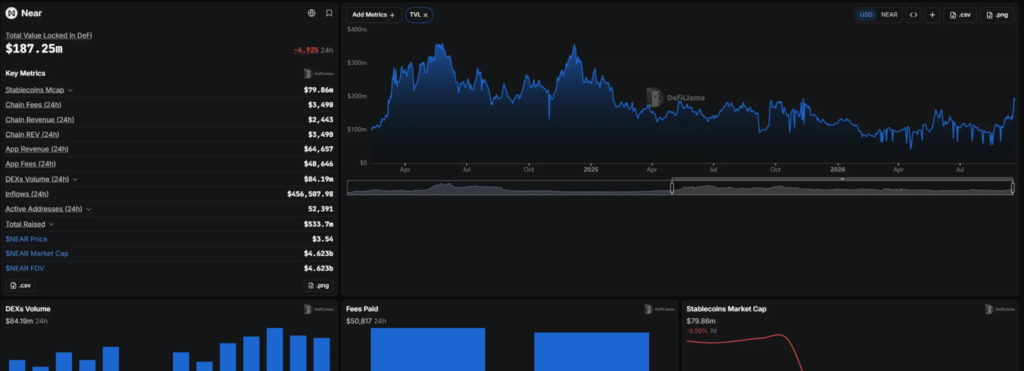
Task: Click the Near chain logo icon
Action: tap(10, 13)
